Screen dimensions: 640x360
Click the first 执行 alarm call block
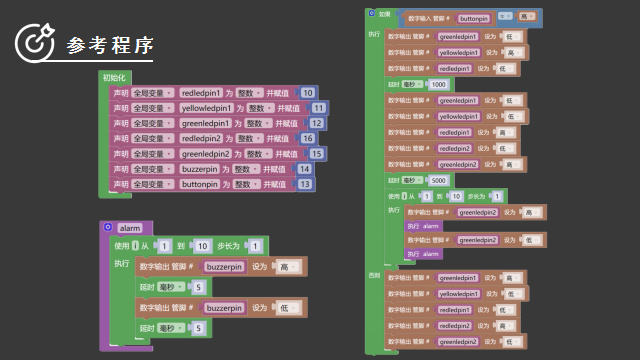(423, 226)
